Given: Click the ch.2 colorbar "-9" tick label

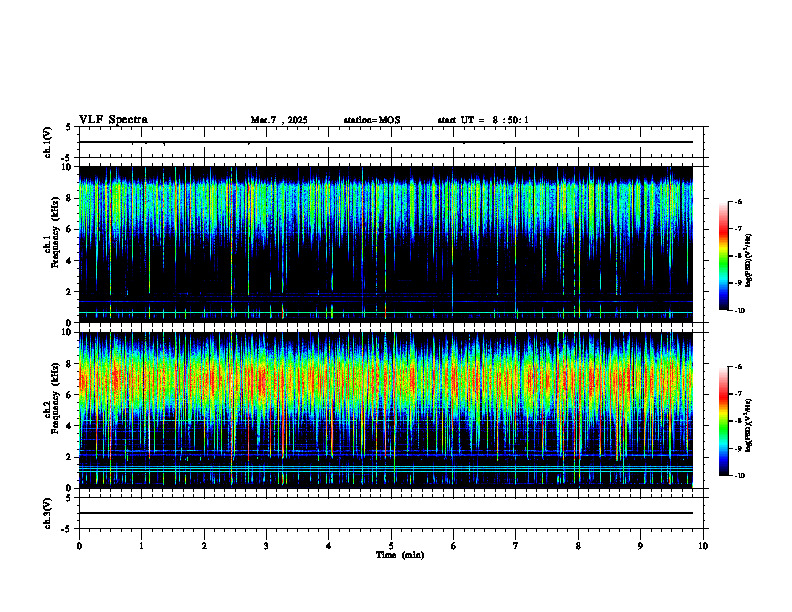Looking at the screenshot, I should pos(738,448).
